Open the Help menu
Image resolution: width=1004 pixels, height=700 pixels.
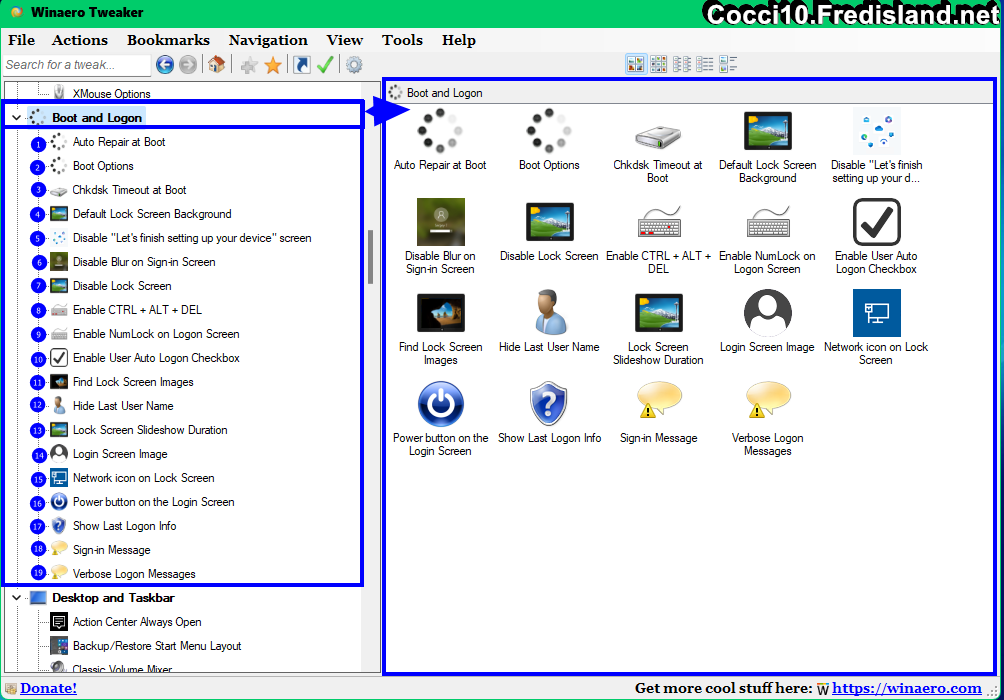pyautogui.click(x=458, y=40)
